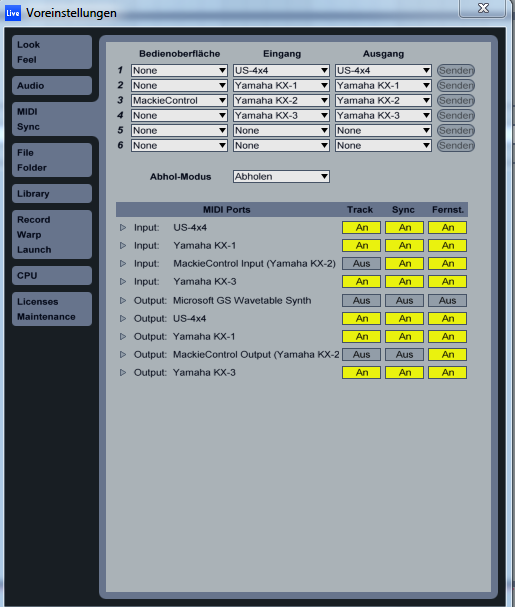Click the Senden button for row 3
Image resolution: width=515 pixels, height=607 pixels.
coord(456,101)
